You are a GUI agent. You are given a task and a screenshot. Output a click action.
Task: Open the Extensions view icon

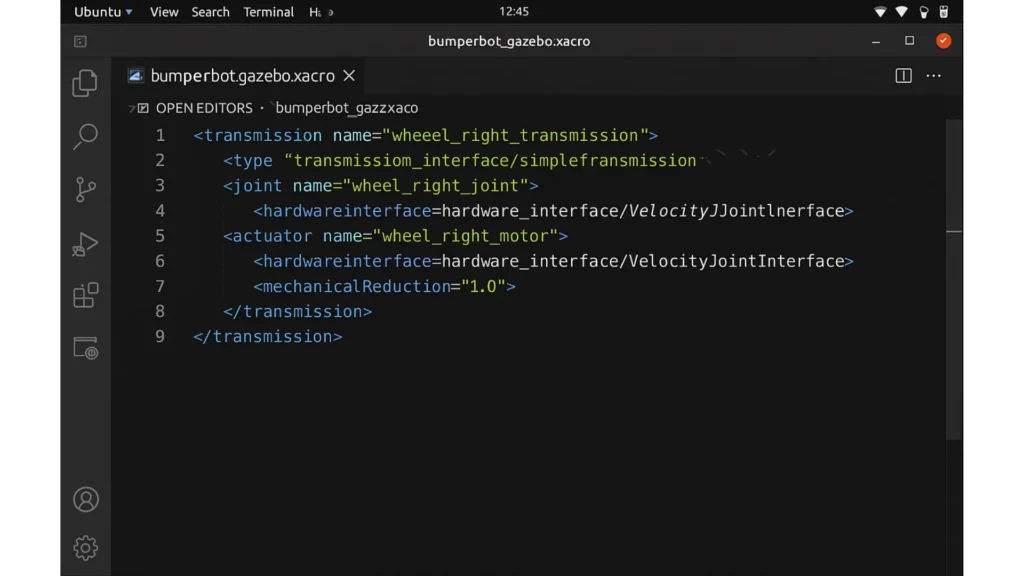(86, 295)
